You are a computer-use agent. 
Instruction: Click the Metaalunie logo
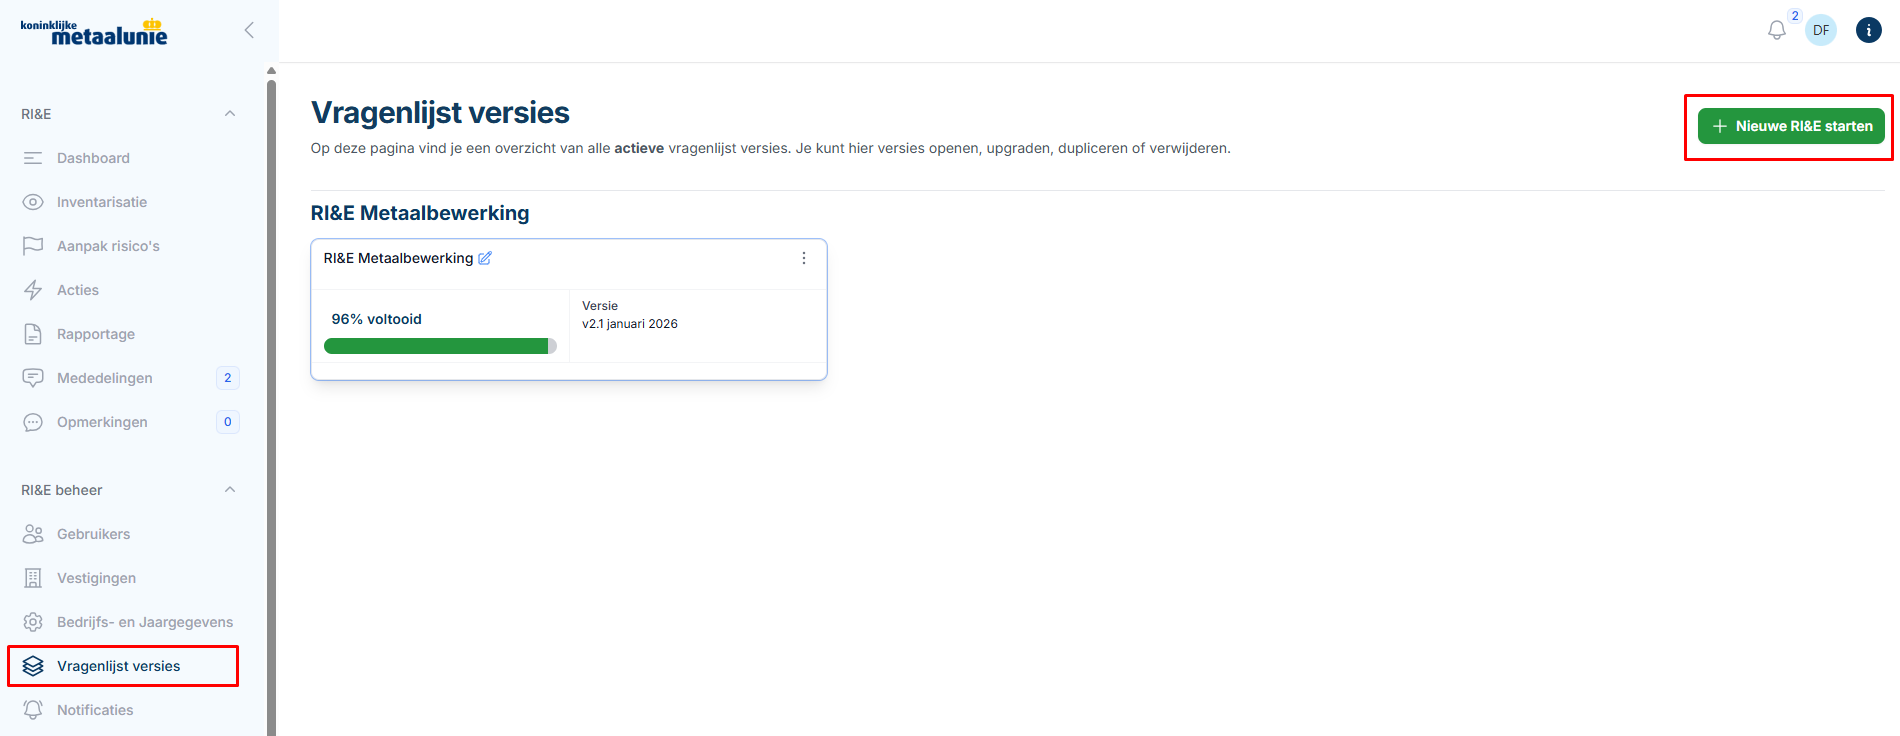coord(94,32)
